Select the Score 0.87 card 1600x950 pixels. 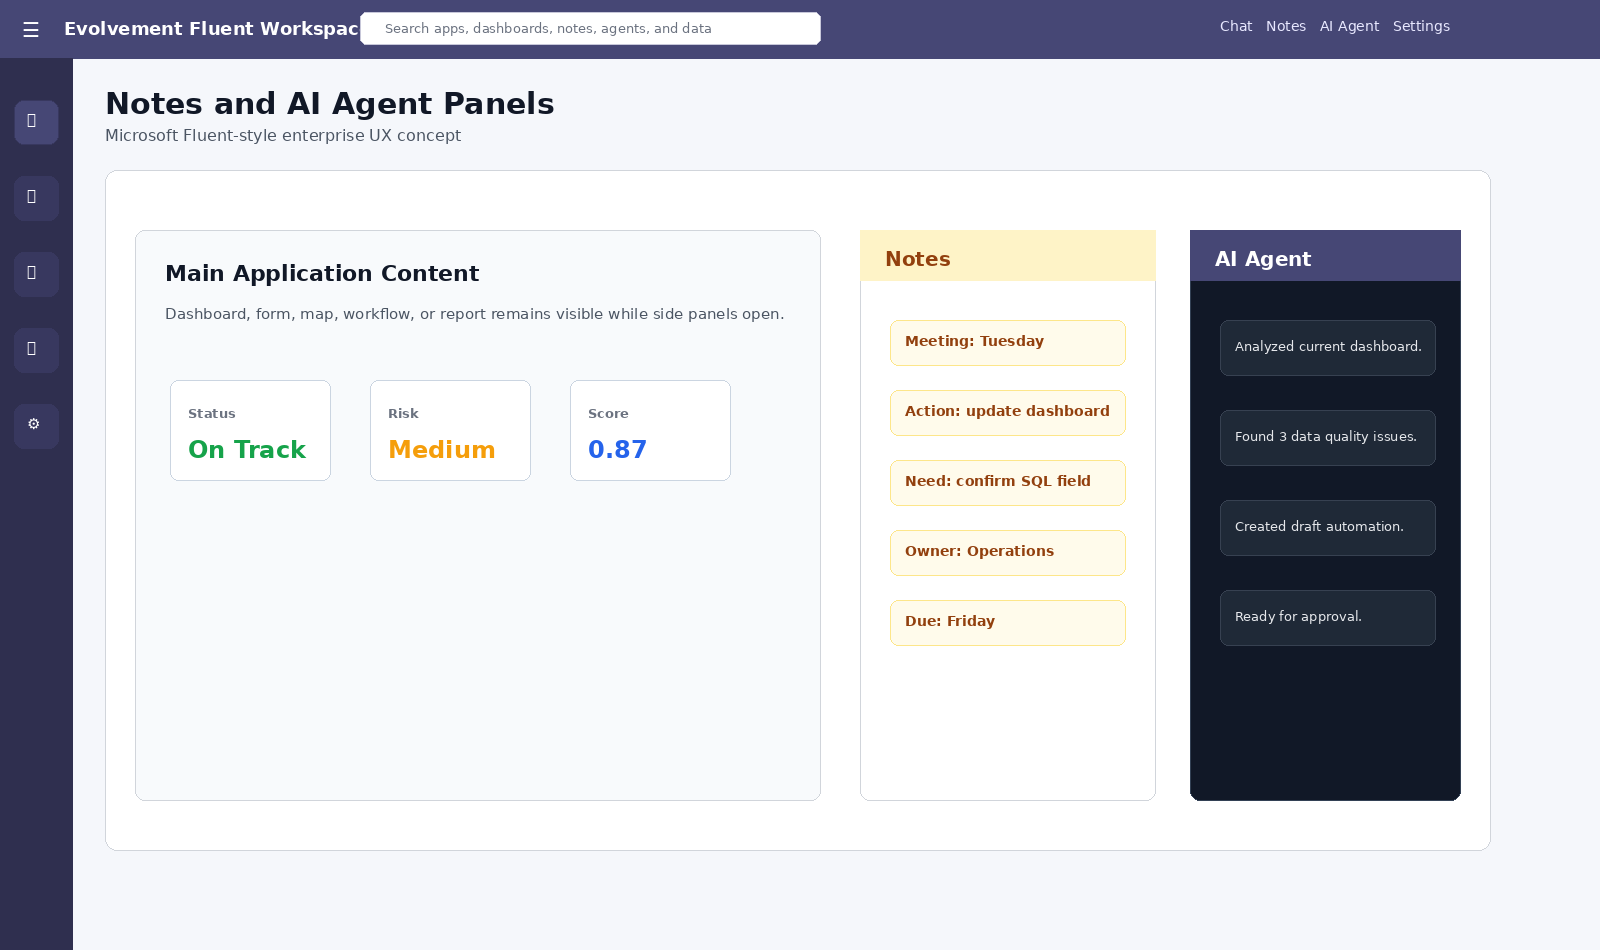tap(650, 430)
